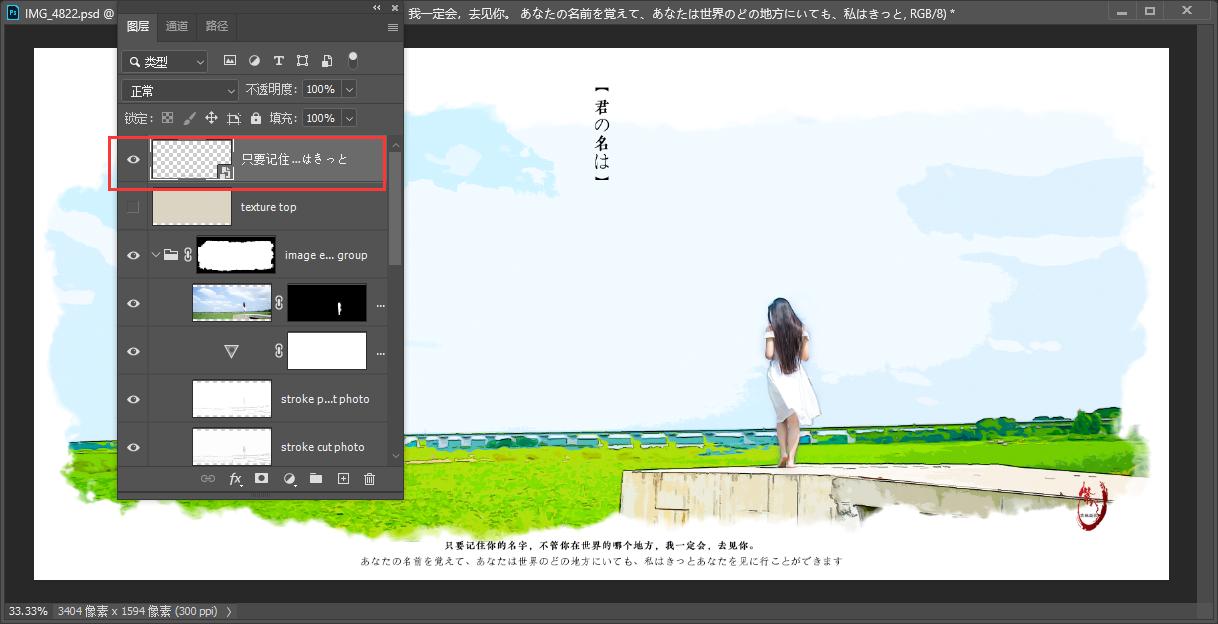1218x624 pixels.
Task: Click the lock position move icon
Action: 211,118
